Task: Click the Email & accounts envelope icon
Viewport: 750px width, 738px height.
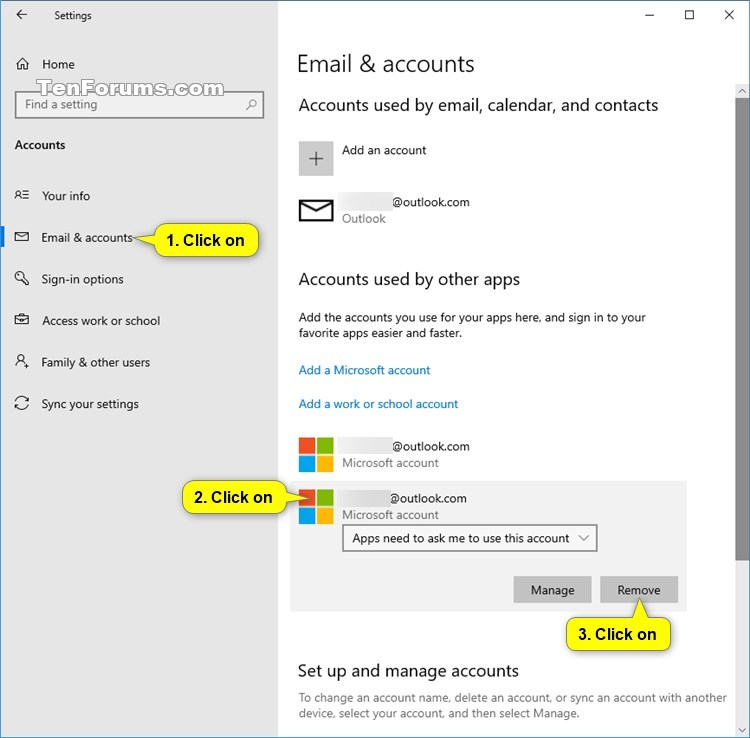Action: pos(22,237)
